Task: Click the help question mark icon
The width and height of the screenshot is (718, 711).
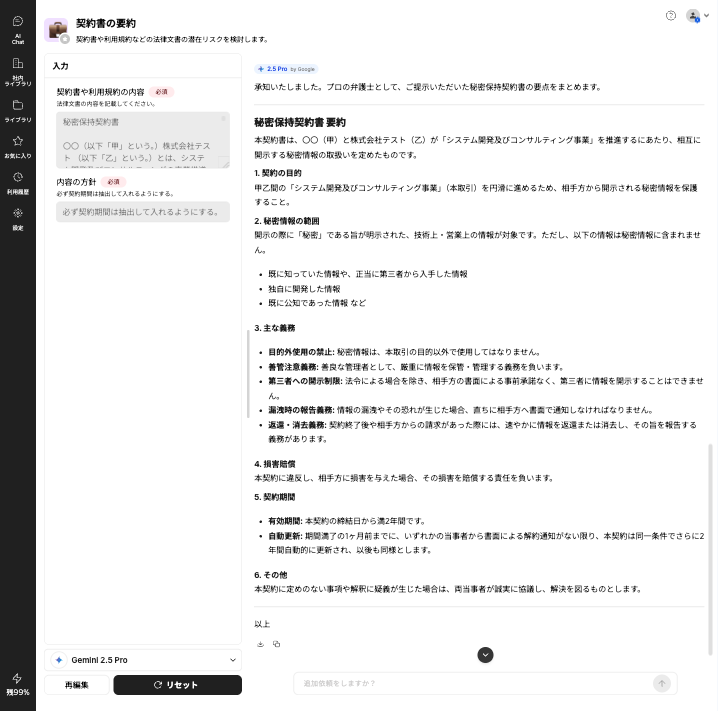Action: pyautogui.click(x=670, y=16)
